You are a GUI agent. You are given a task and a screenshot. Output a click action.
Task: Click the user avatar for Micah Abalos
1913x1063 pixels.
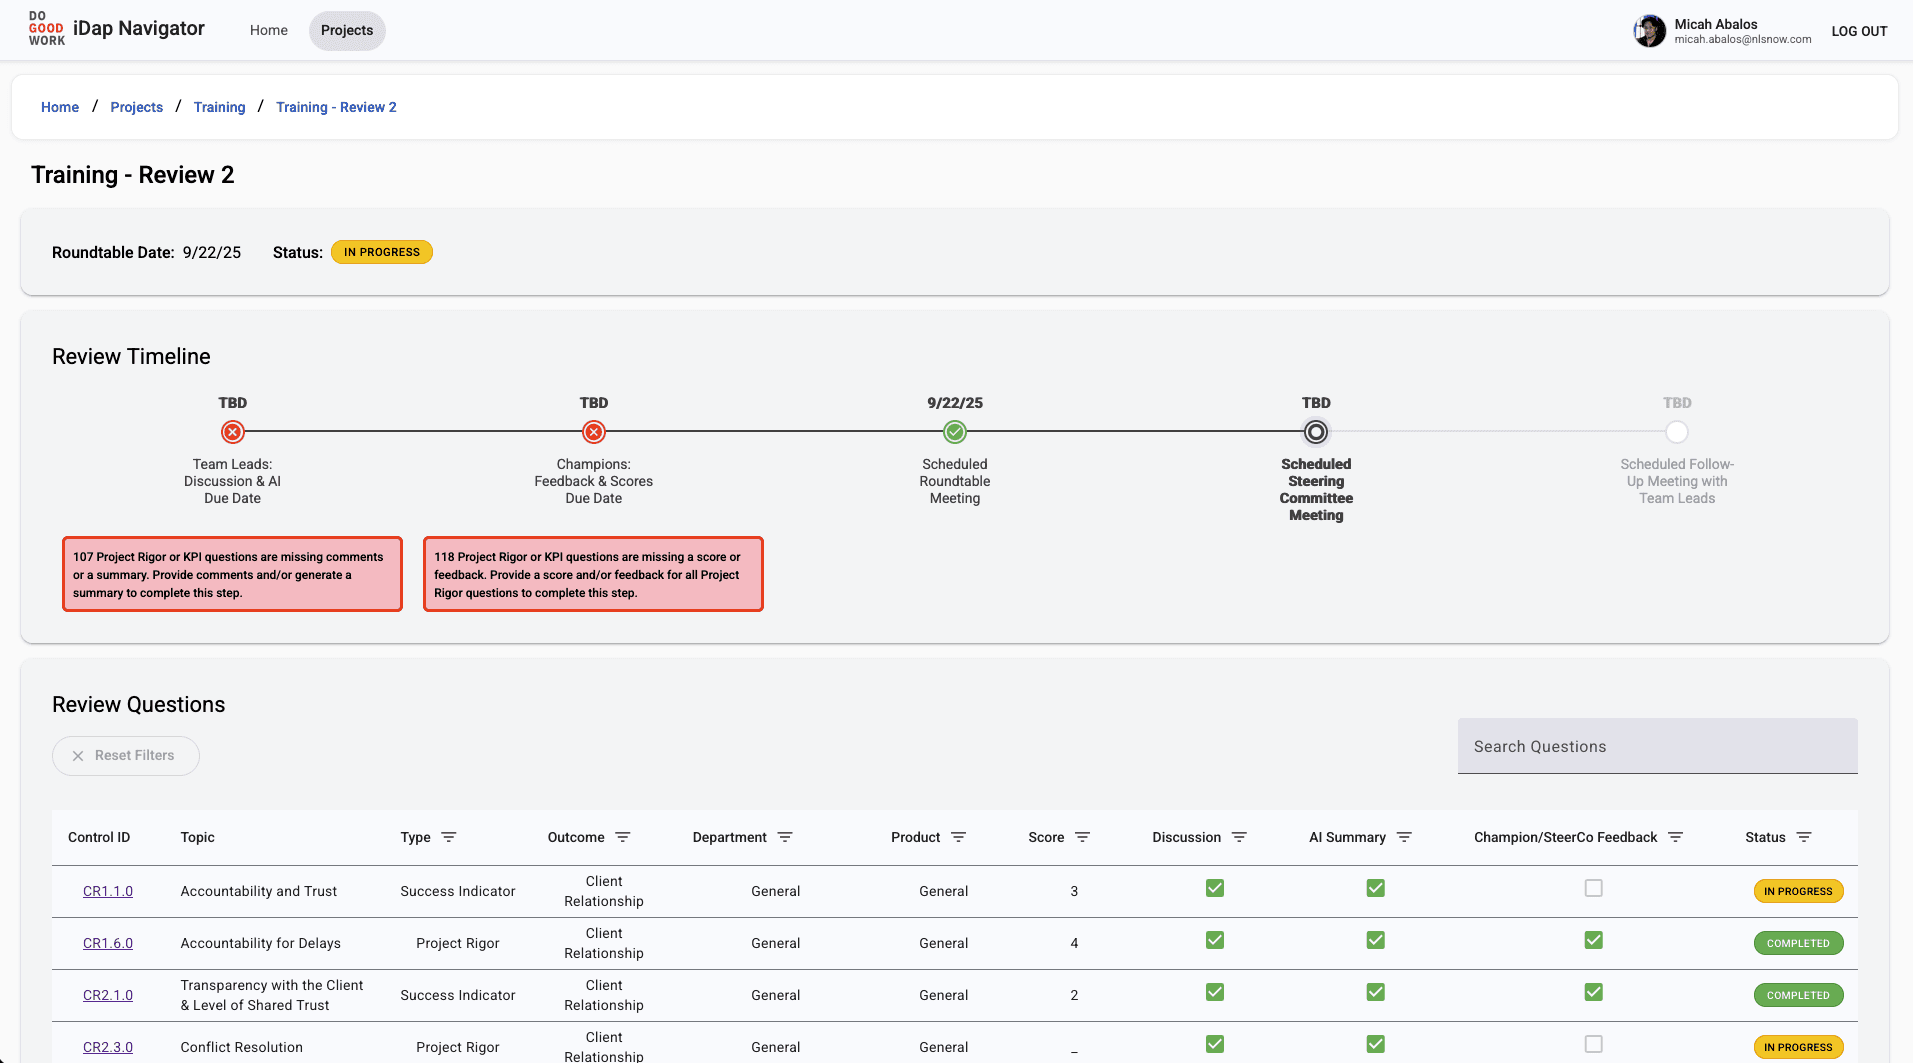[1649, 30]
